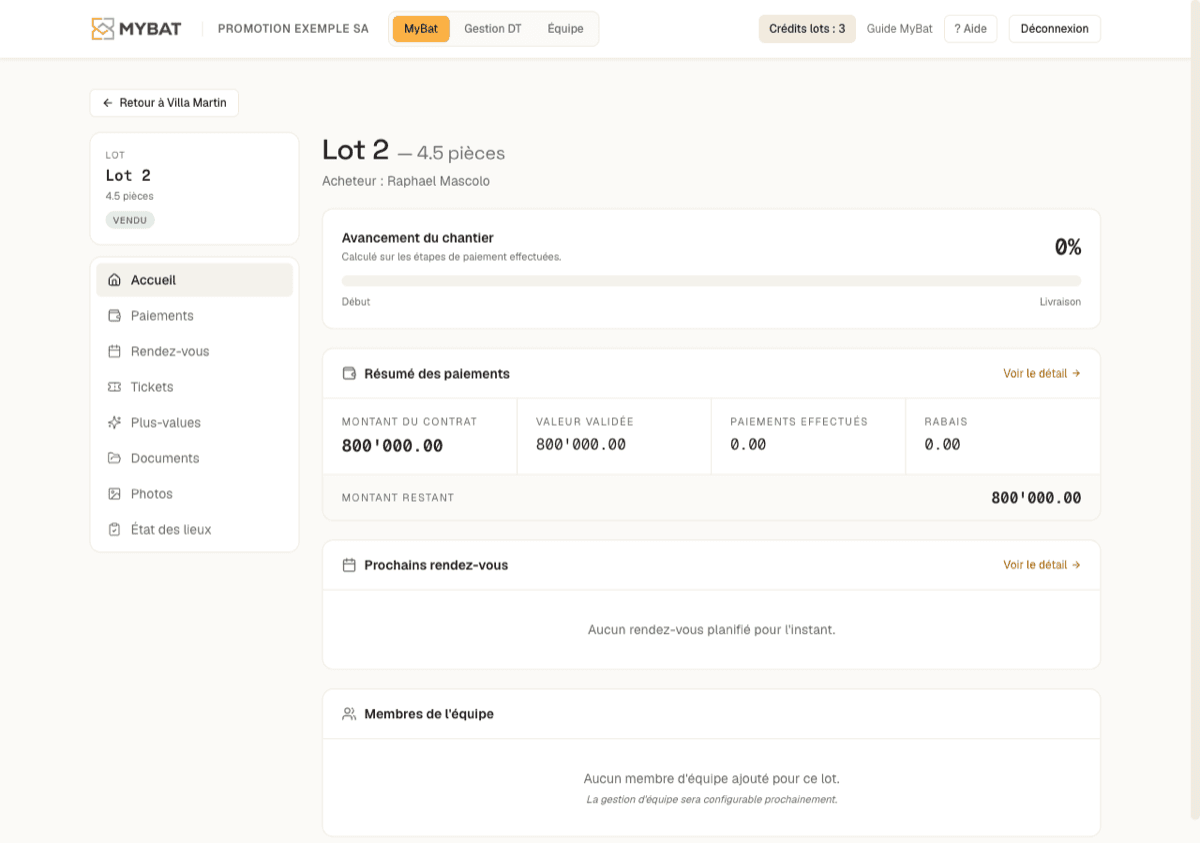Viewport: 1200px width, 843px height.
Task: Click the chantier progress bar
Action: click(711, 281)
